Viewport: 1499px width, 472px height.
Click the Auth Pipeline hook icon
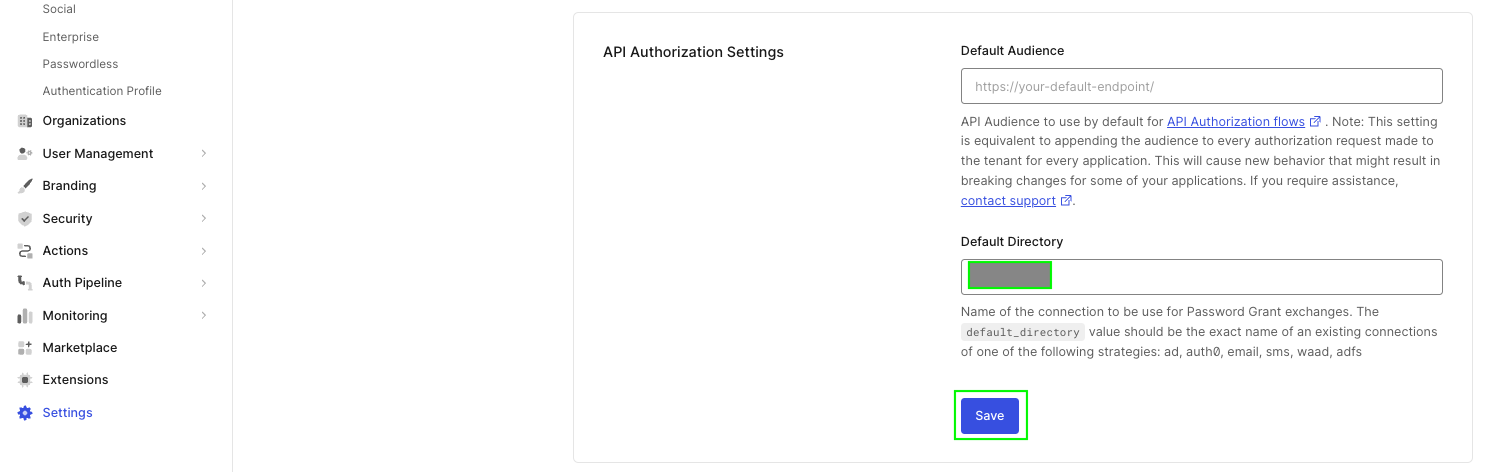pyautogui.click(x=25, y=283)
